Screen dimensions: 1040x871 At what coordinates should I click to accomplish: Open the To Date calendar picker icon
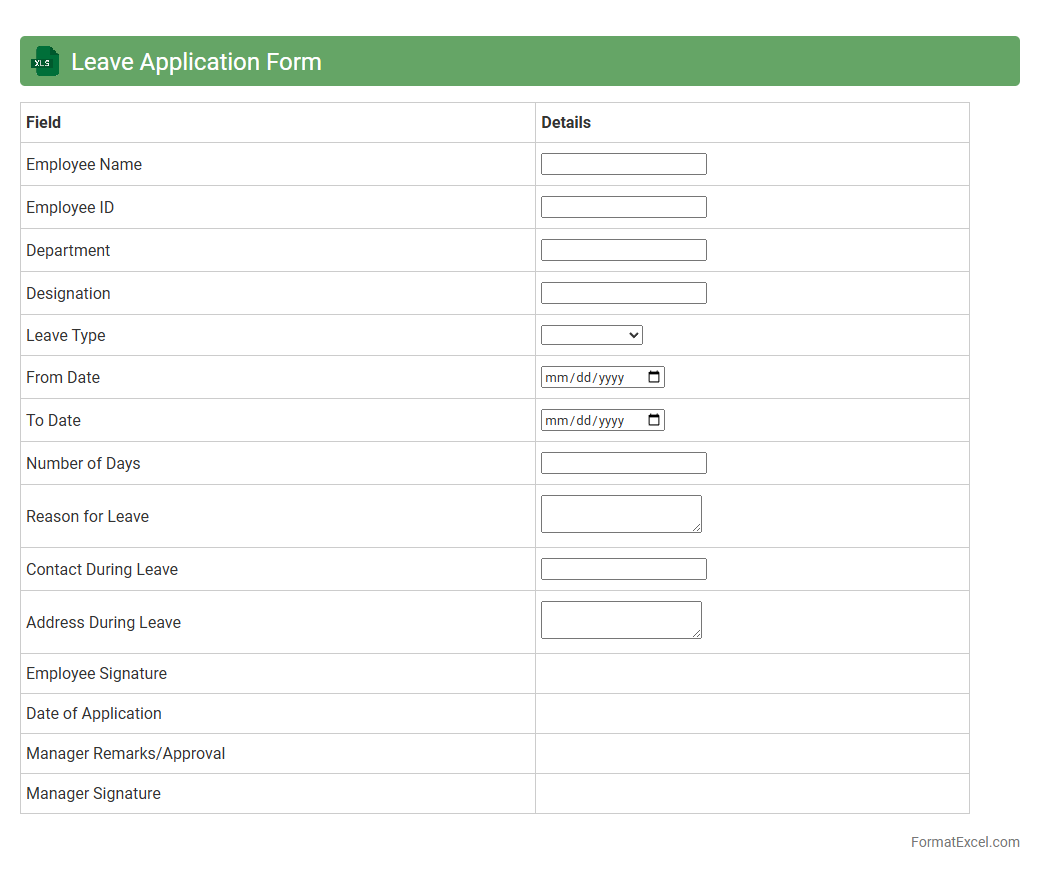point(654,420)
